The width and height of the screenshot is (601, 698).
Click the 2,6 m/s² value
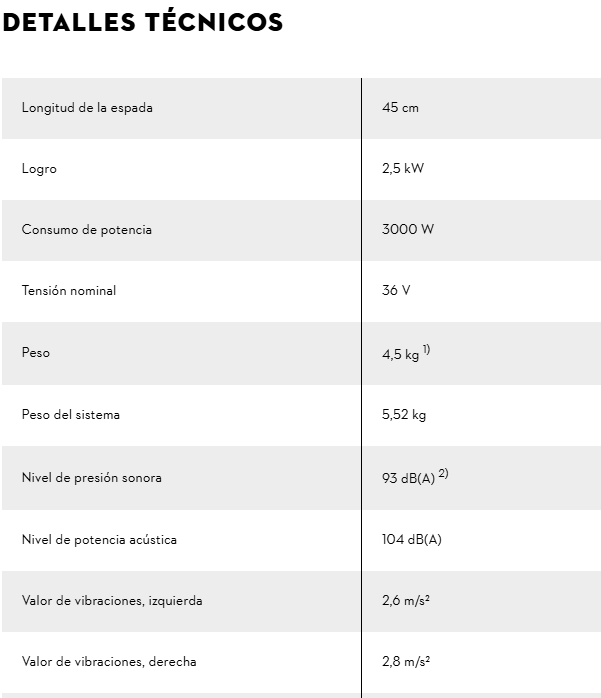pos(406,601)
